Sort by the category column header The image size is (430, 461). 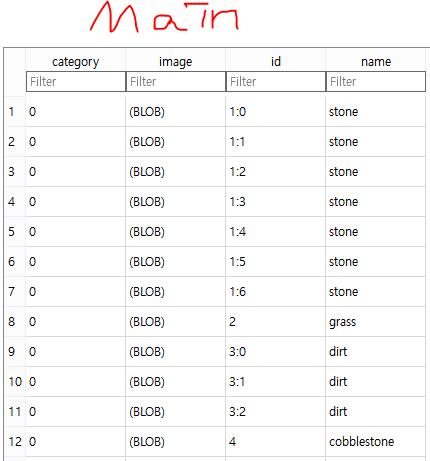[76, 61]
